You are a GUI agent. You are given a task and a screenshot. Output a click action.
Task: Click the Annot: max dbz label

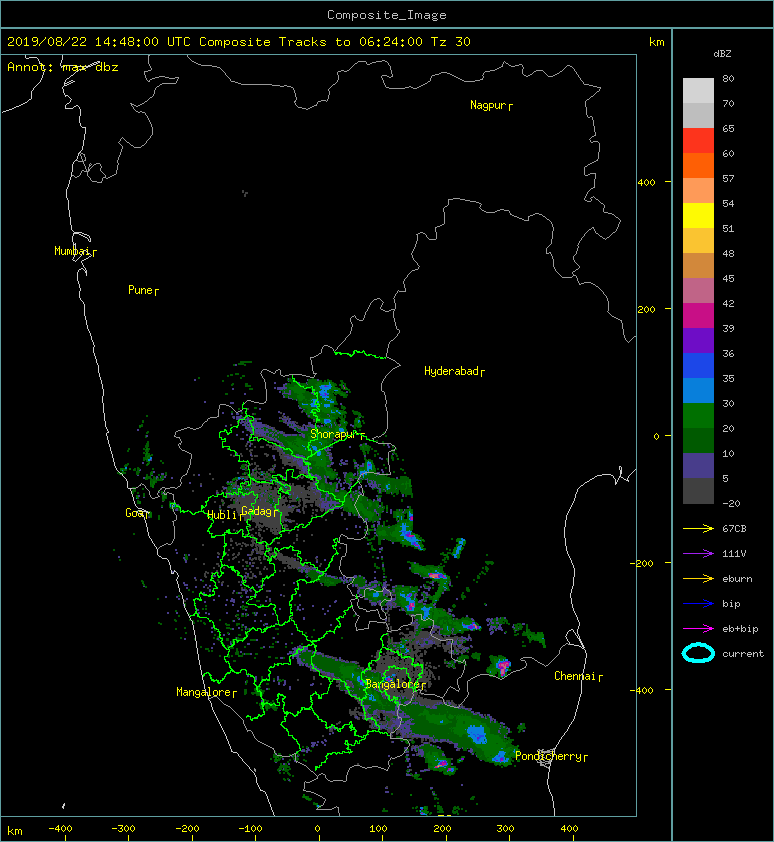(63, 67)
